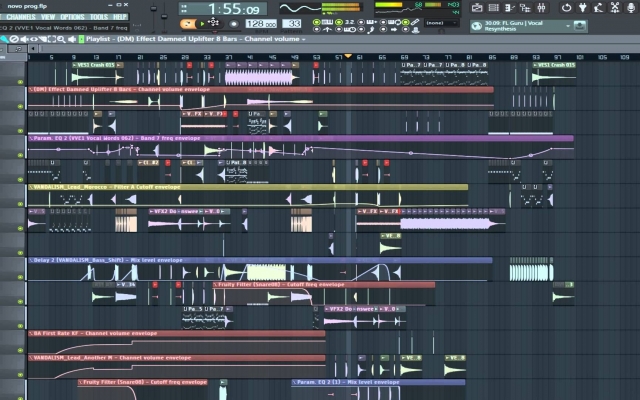This screenshot has width=640, height=400.
Task: Click the VANDALISM_Lead_Another M Channel volume clip title
Action: coord(112,358)
